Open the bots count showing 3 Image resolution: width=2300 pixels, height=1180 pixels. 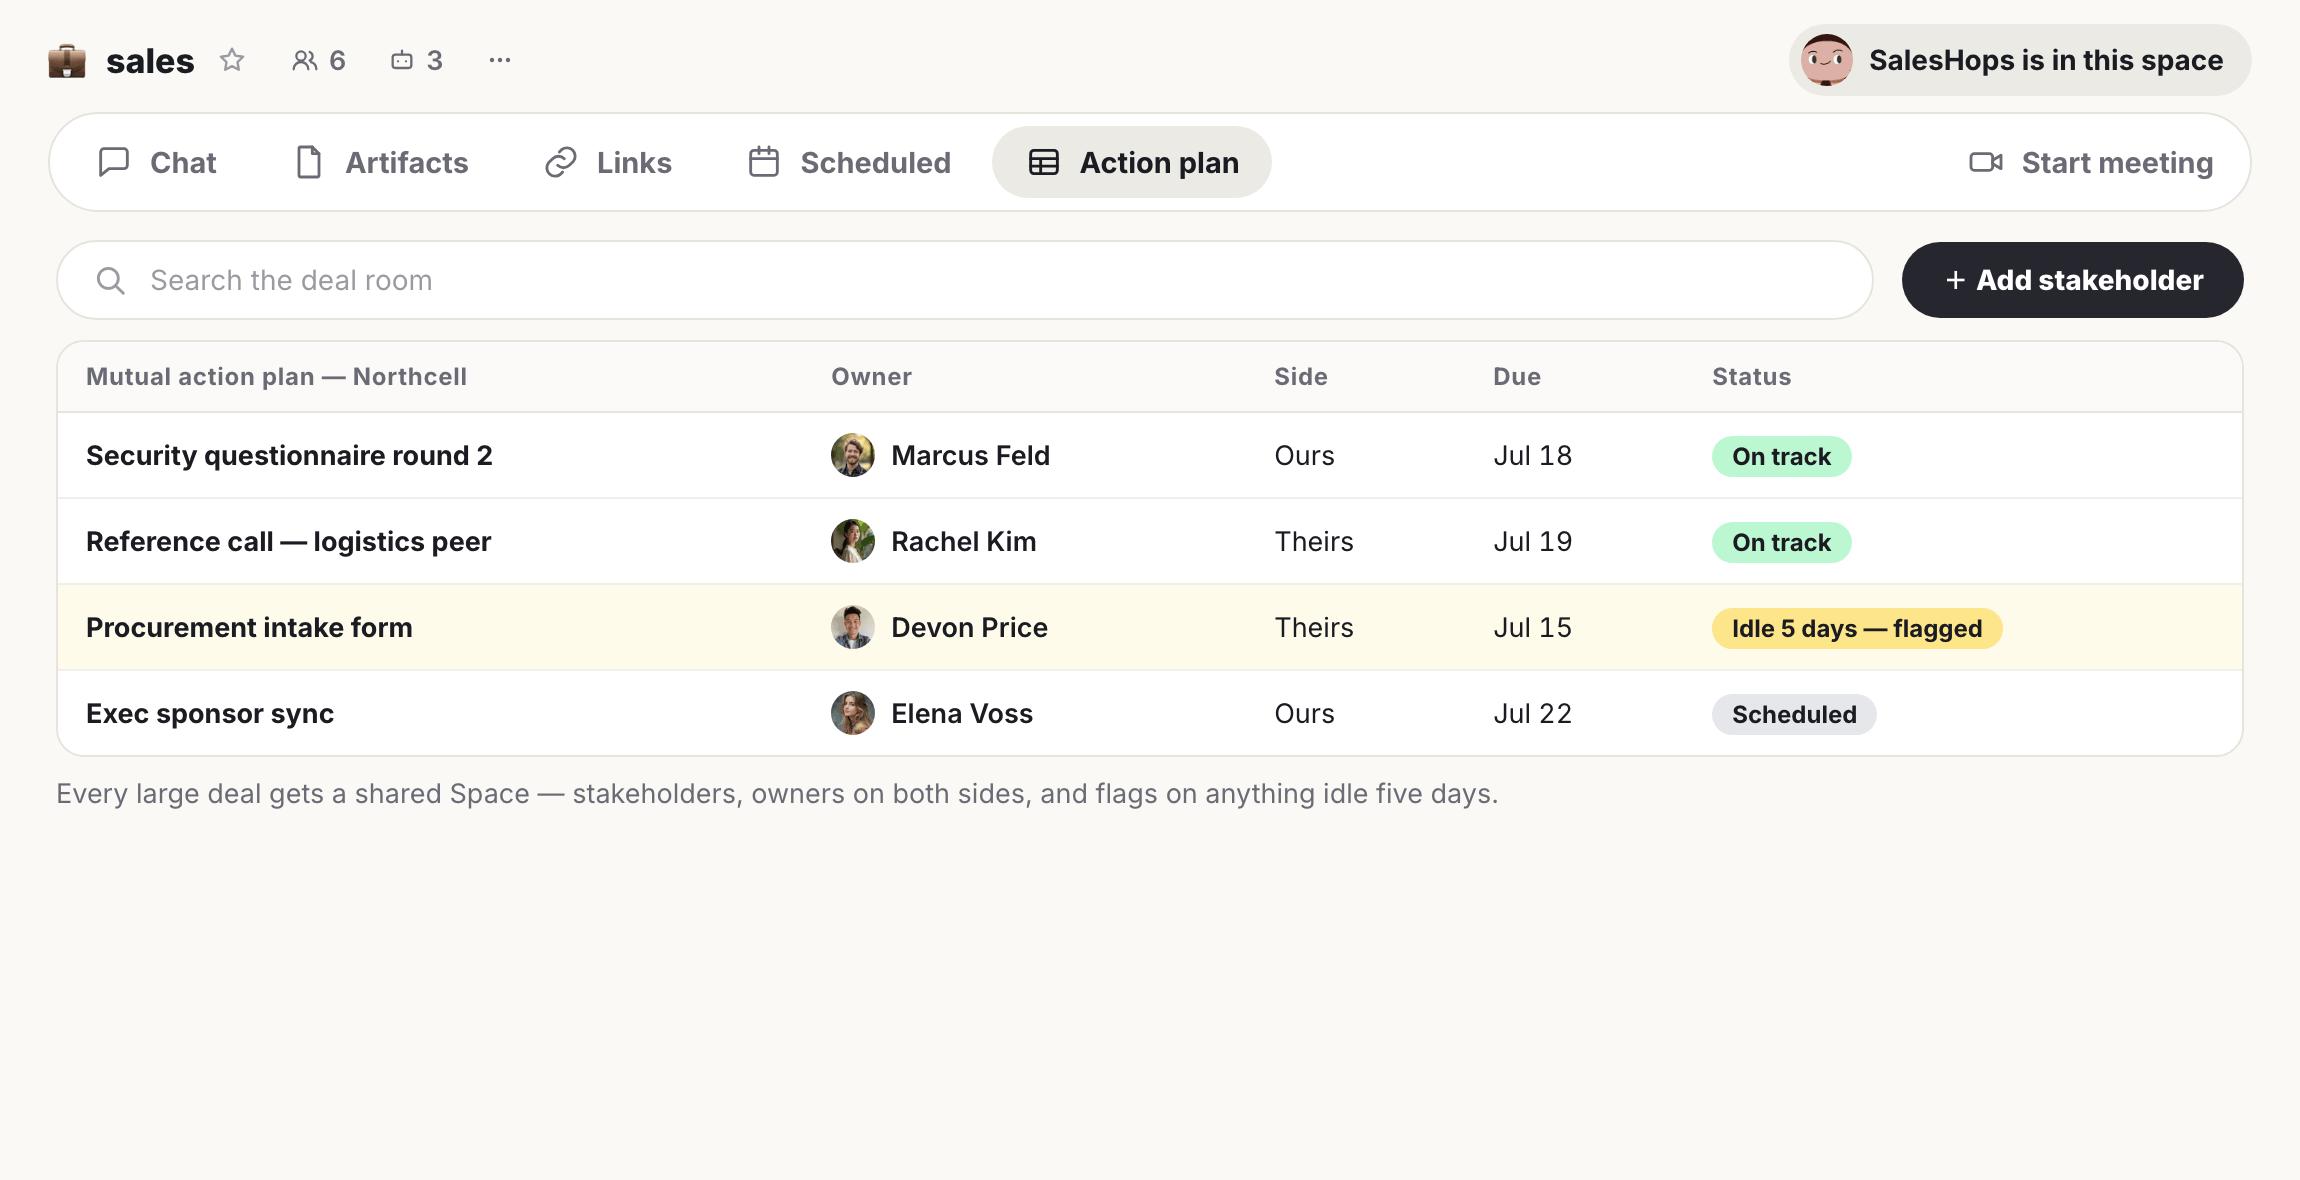point(416,60)
